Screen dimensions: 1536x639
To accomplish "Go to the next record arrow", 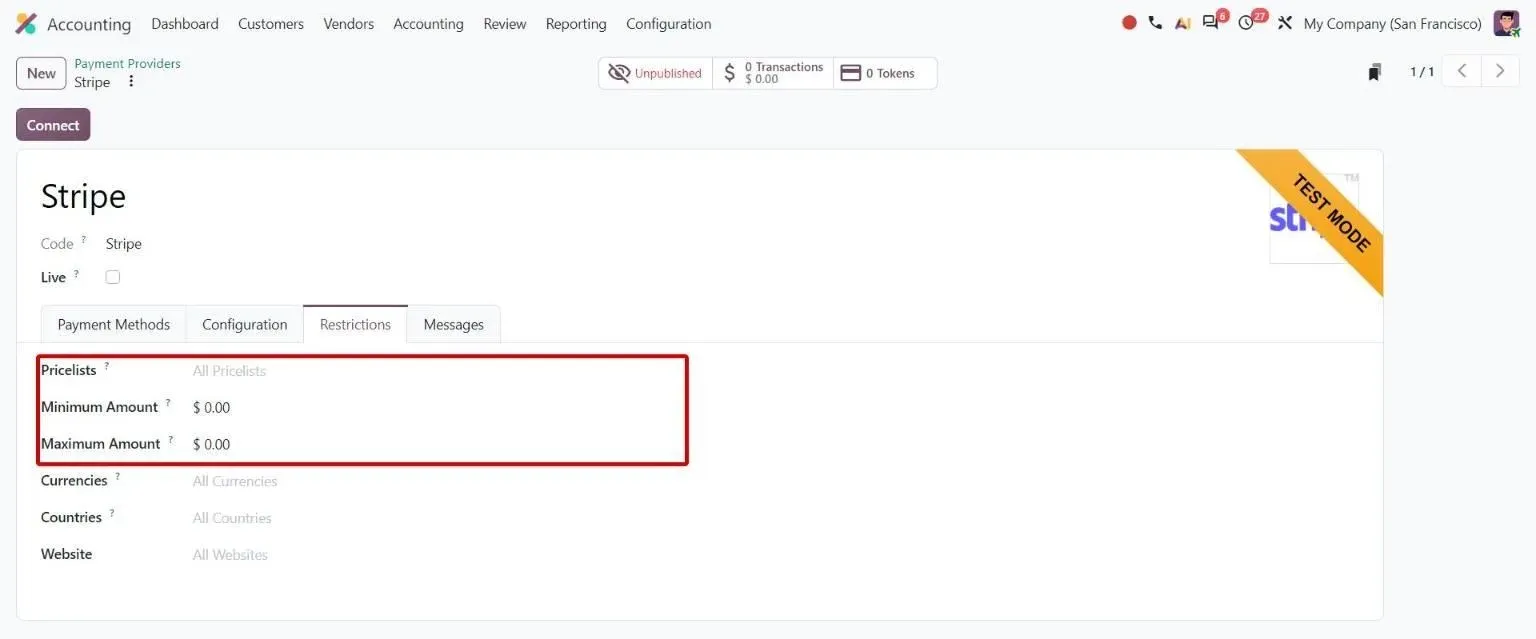I will point(1500,71).
